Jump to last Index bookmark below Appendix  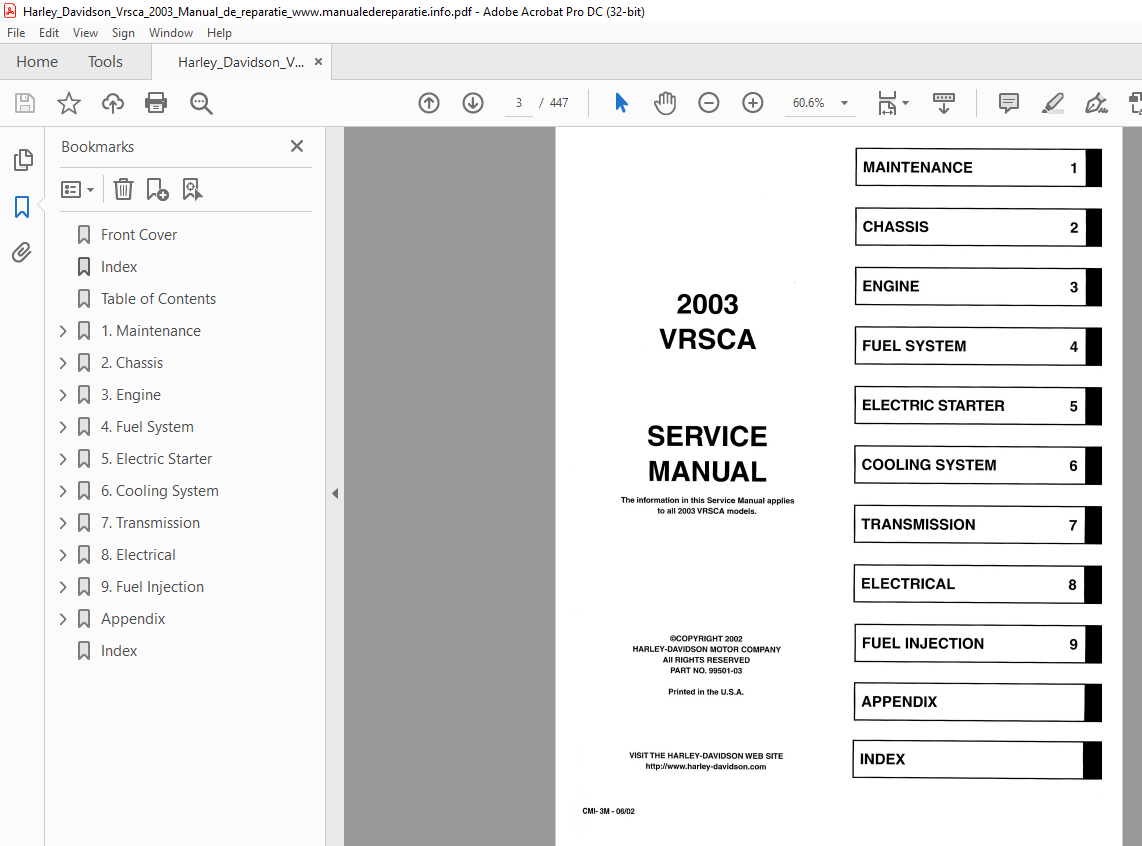(119, 651)
